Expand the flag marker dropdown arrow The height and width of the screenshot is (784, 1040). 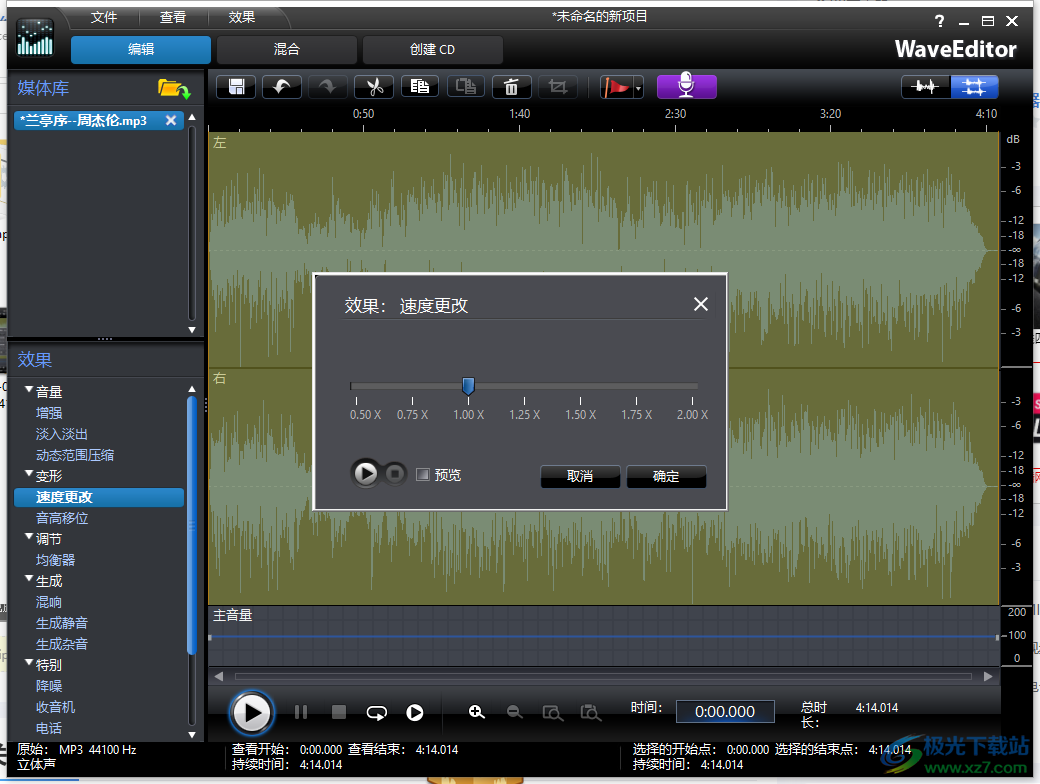click(x=638, y=87)
